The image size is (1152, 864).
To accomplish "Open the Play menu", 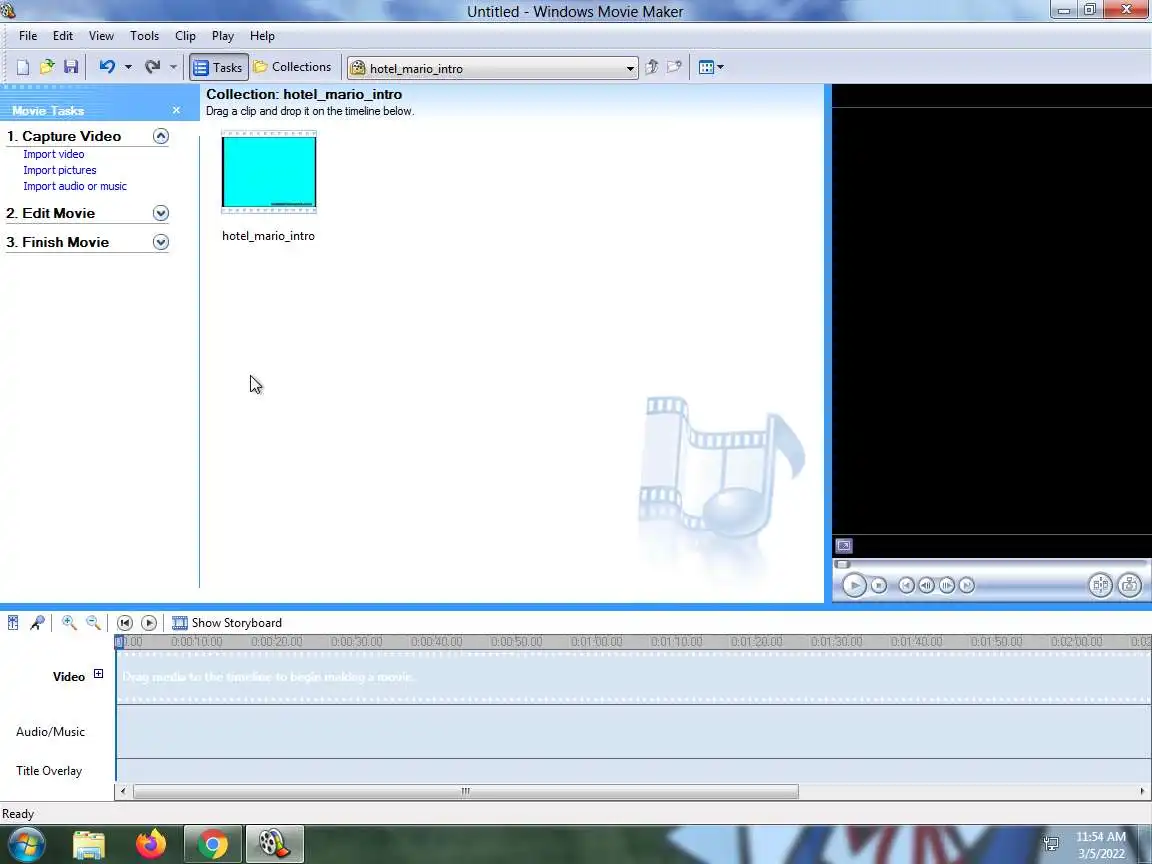I will point(223,36).
